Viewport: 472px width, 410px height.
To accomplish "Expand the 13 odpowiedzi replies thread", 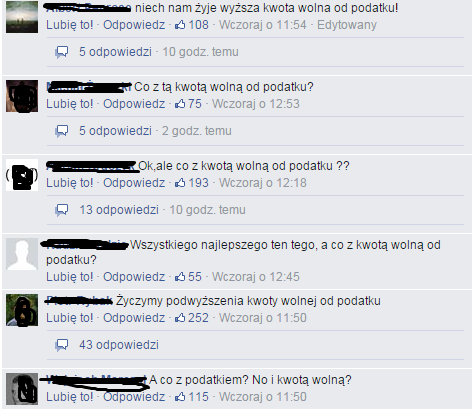I will [x=119, y=210].
